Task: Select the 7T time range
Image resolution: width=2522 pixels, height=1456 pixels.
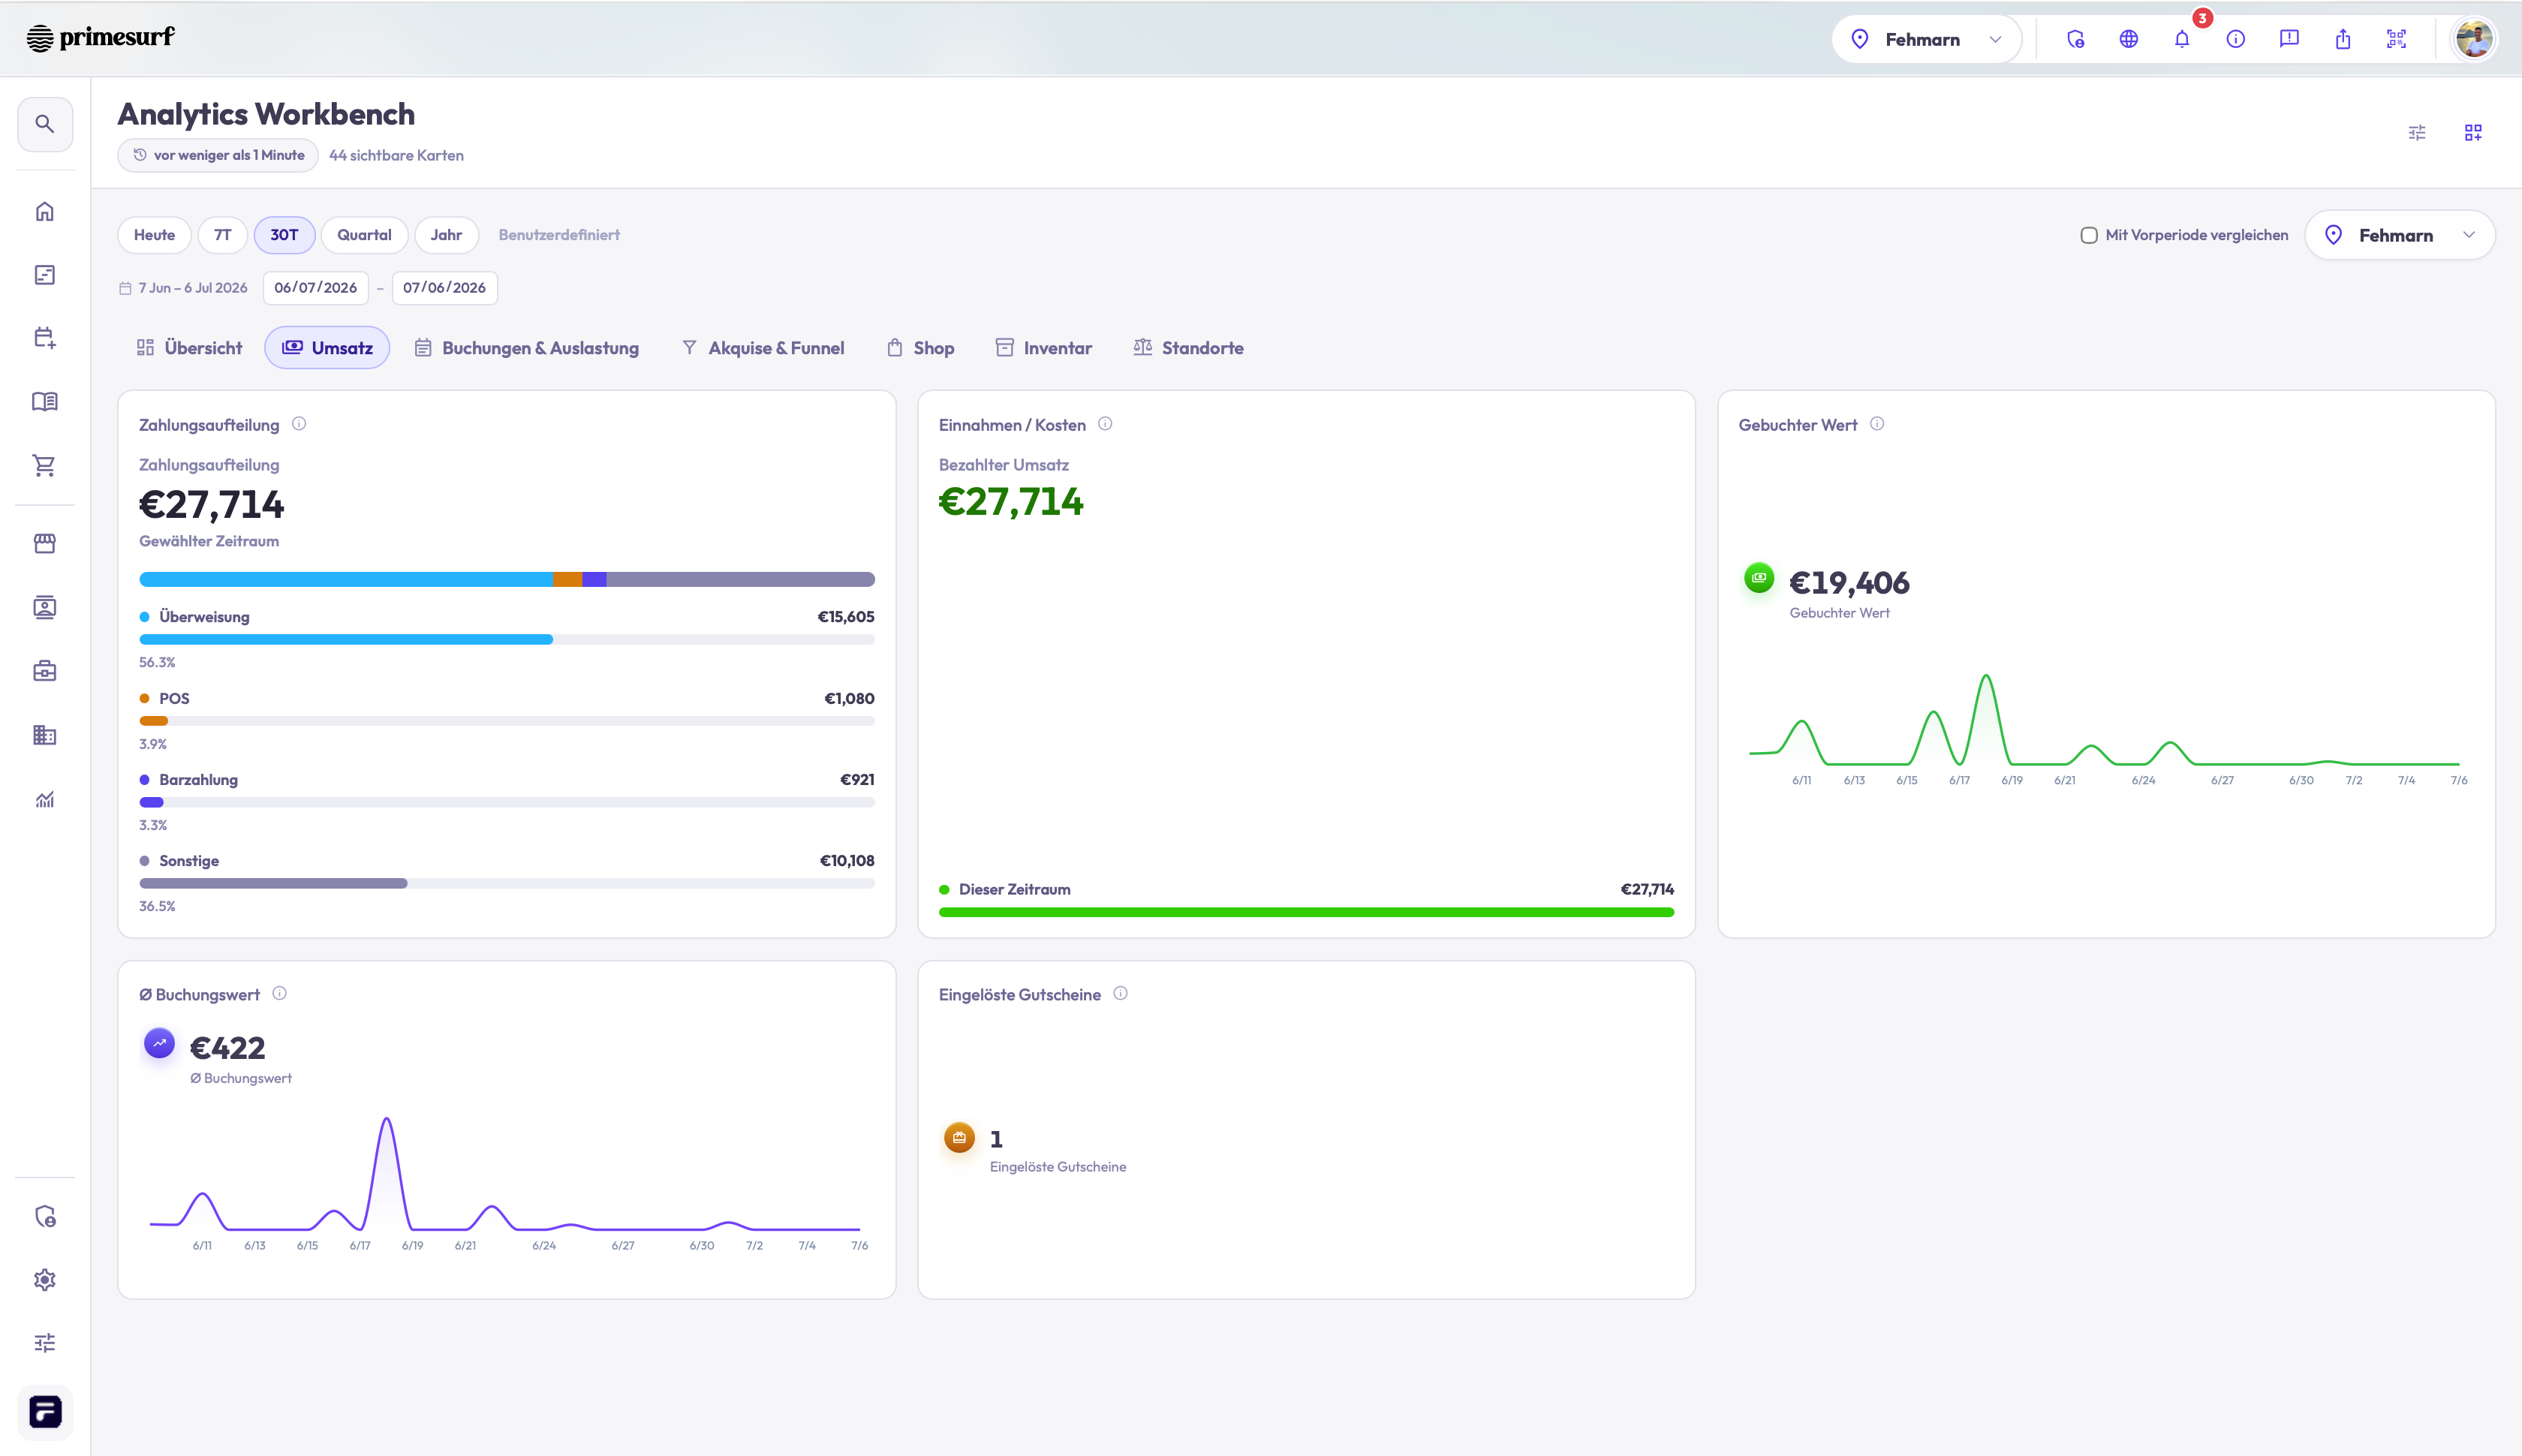Action: (x=222, y=235)
